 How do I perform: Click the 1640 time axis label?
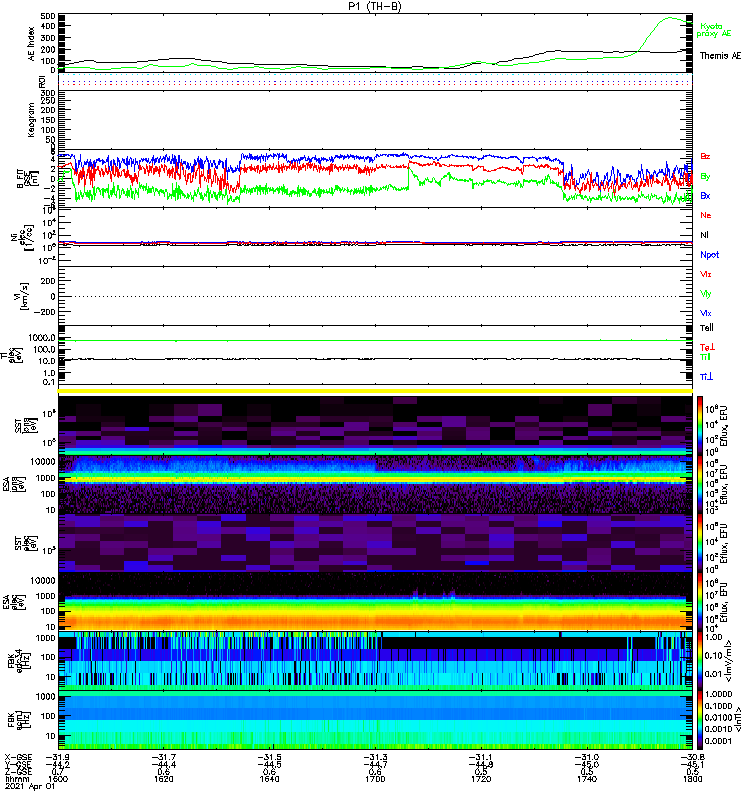pyautogui.click(x=269, y=779)
